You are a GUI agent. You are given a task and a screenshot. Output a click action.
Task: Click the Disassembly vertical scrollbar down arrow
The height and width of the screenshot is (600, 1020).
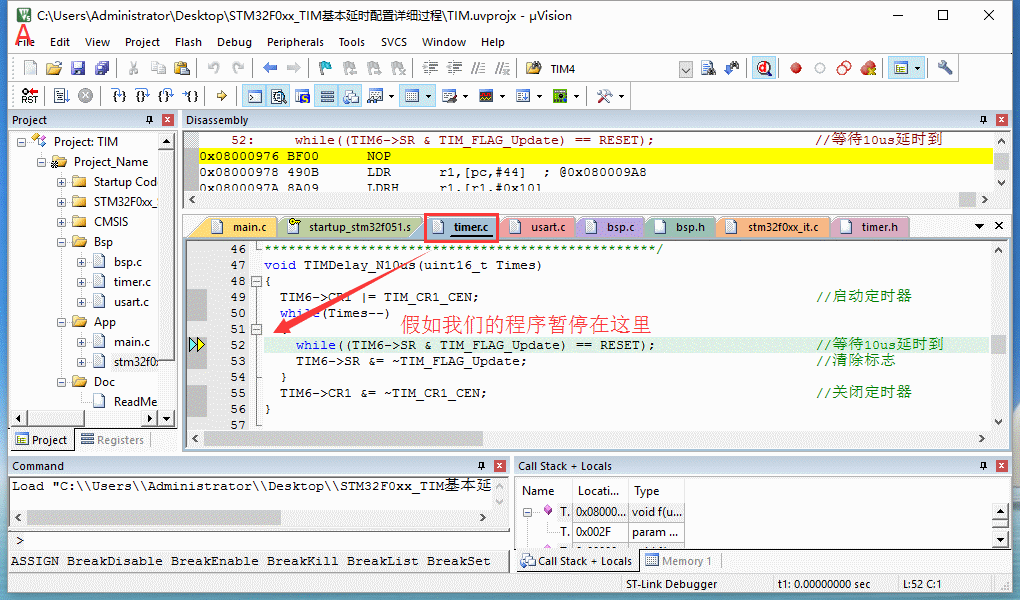(x=1002, y=183)
